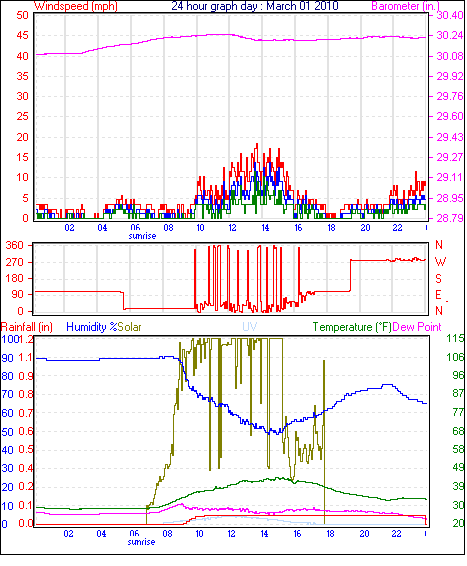Click the "E" compass label
This screenshot has height=566, width=467.
(438, 295)
